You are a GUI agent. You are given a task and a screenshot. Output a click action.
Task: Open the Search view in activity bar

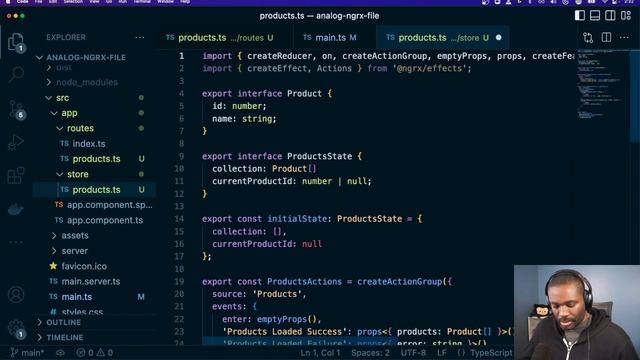pos(16,74)
